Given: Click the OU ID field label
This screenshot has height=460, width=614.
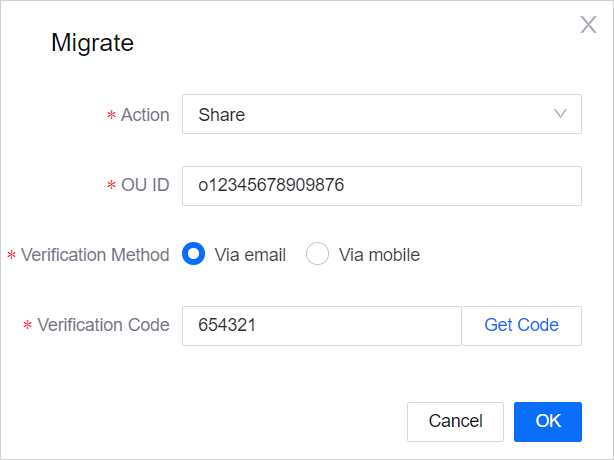Looking at the screenshot, I should coord(146,185).
